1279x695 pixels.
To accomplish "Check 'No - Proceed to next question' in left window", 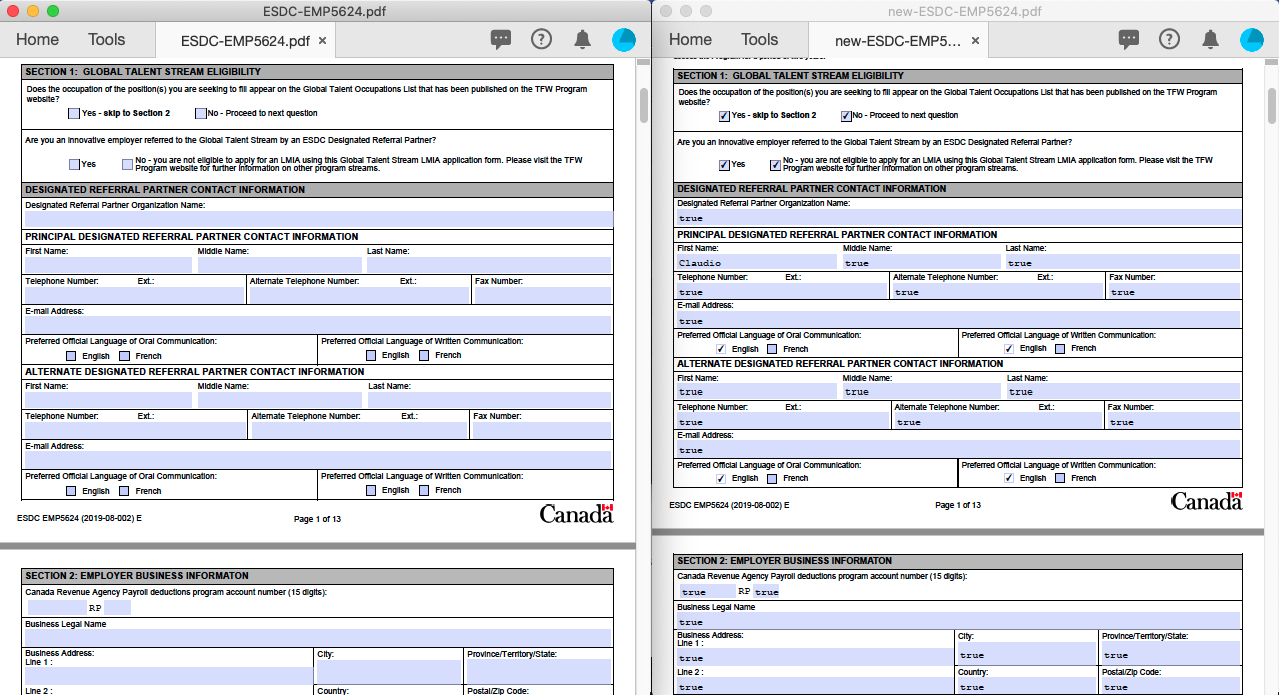I will tap(200, 113).
